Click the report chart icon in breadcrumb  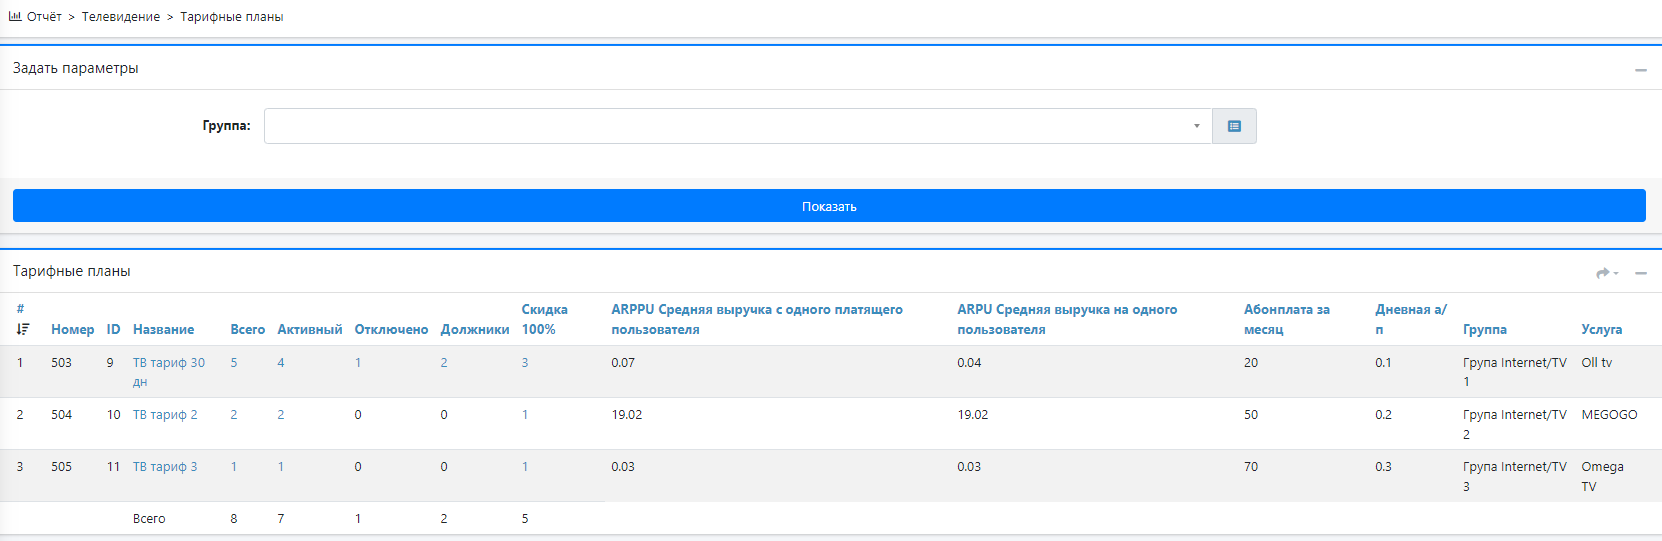pyautogui.click(x=15, y=16)
